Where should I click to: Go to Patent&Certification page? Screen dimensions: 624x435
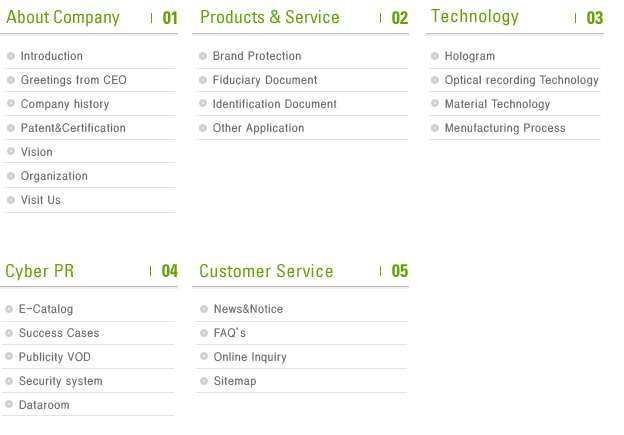(73, 128)
